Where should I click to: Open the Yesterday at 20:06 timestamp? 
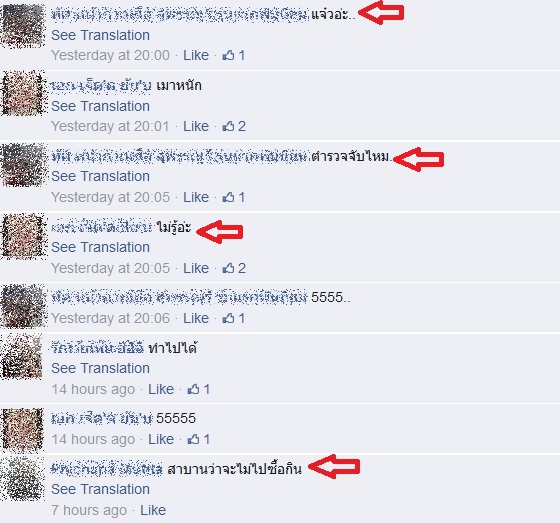click(x=110, y=318)
